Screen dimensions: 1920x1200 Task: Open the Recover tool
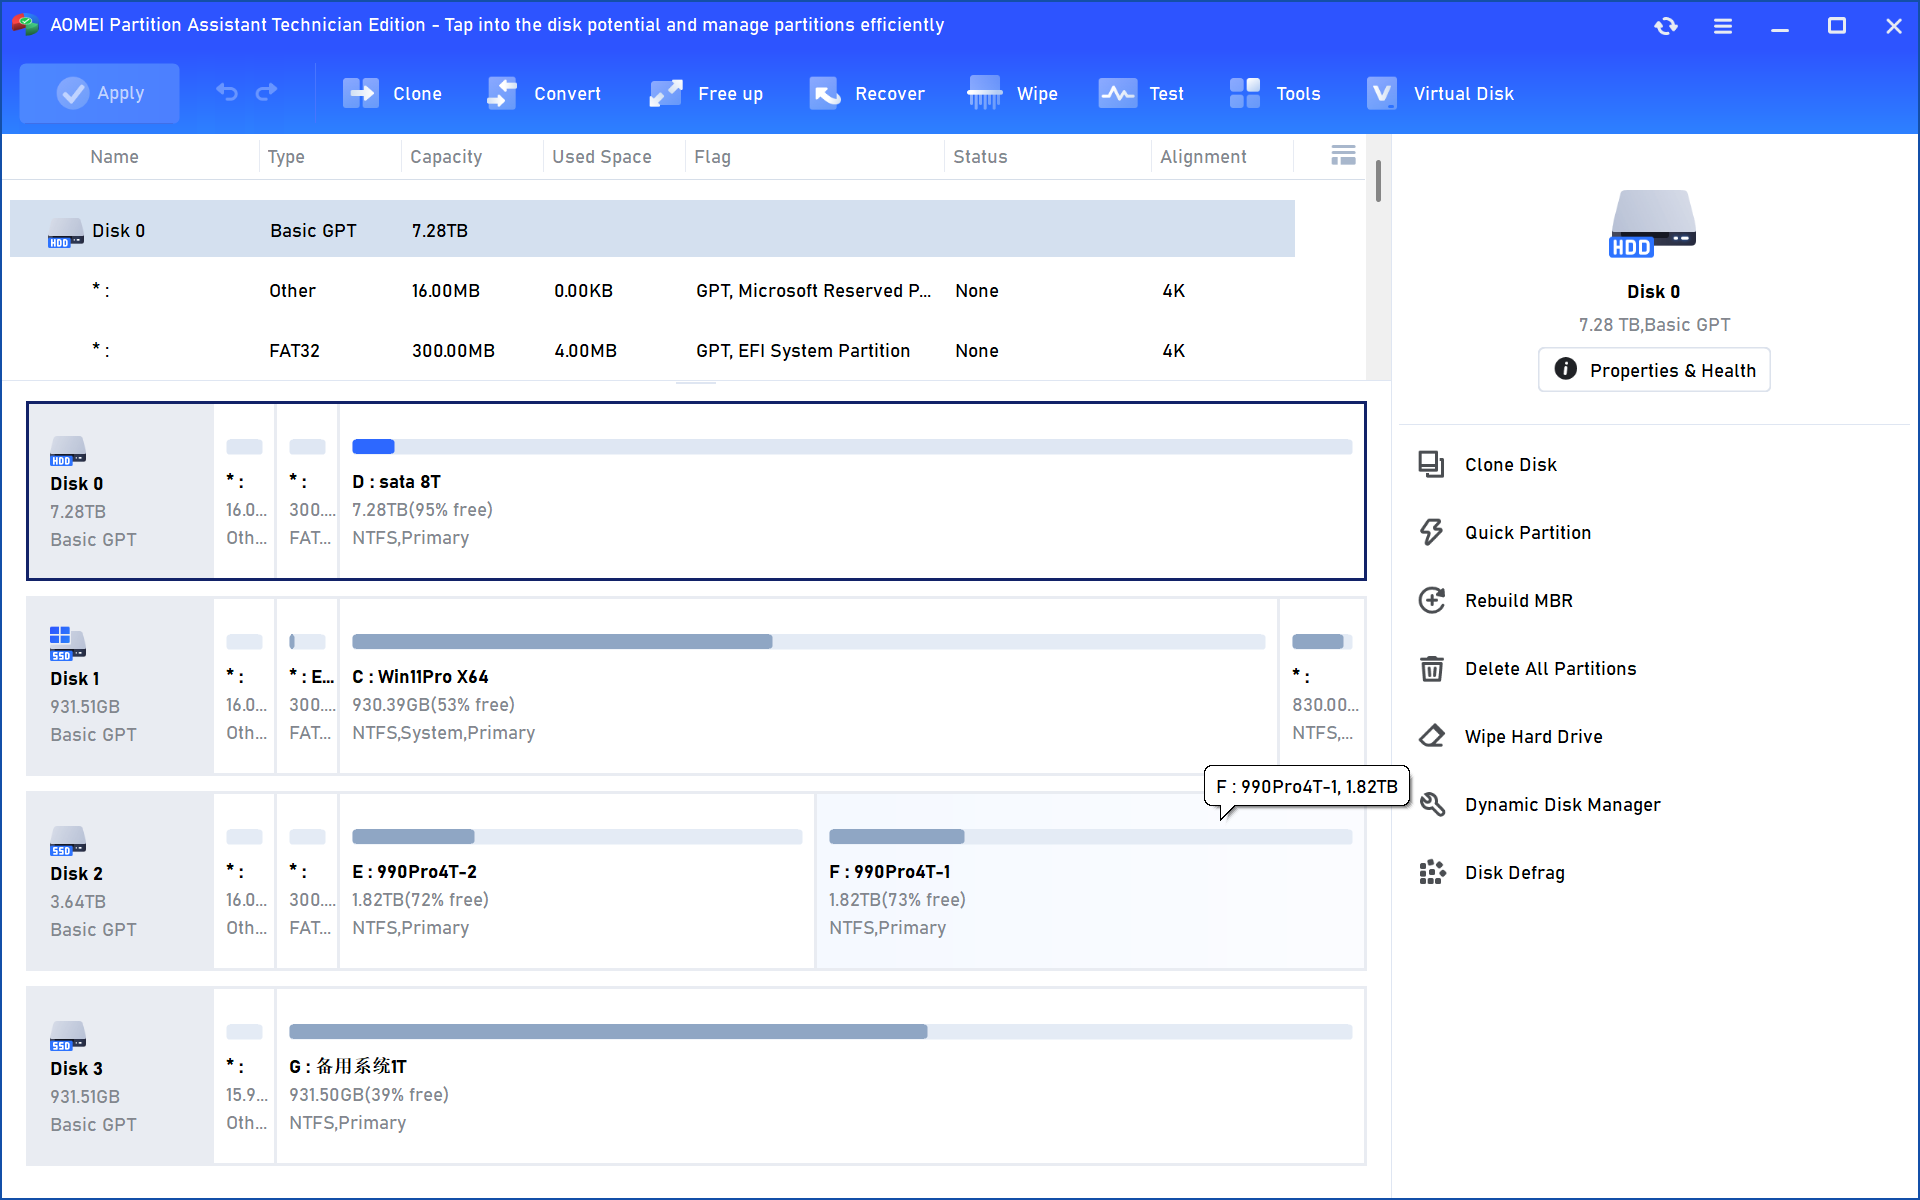(868, 93)
